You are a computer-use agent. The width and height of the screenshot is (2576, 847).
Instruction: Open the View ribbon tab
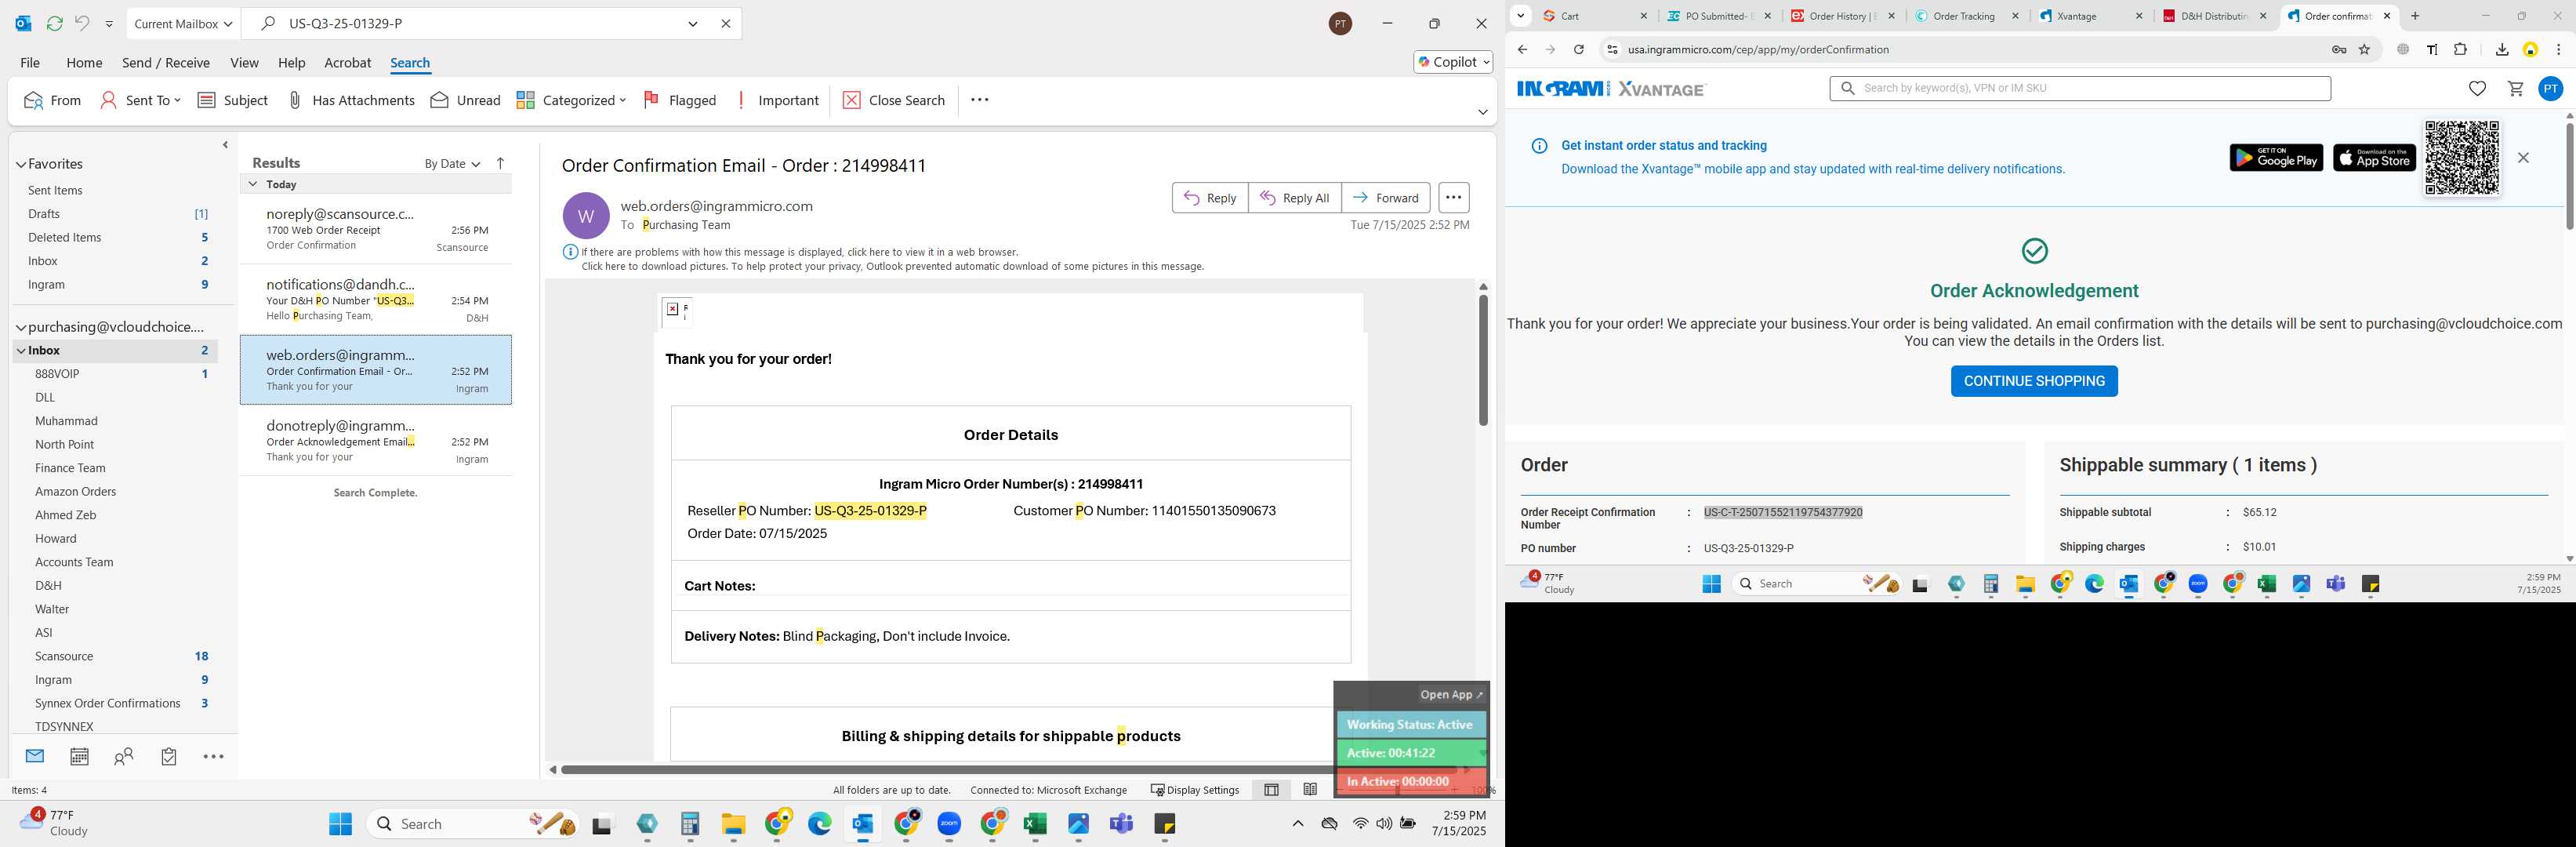[x=244, y=62]
